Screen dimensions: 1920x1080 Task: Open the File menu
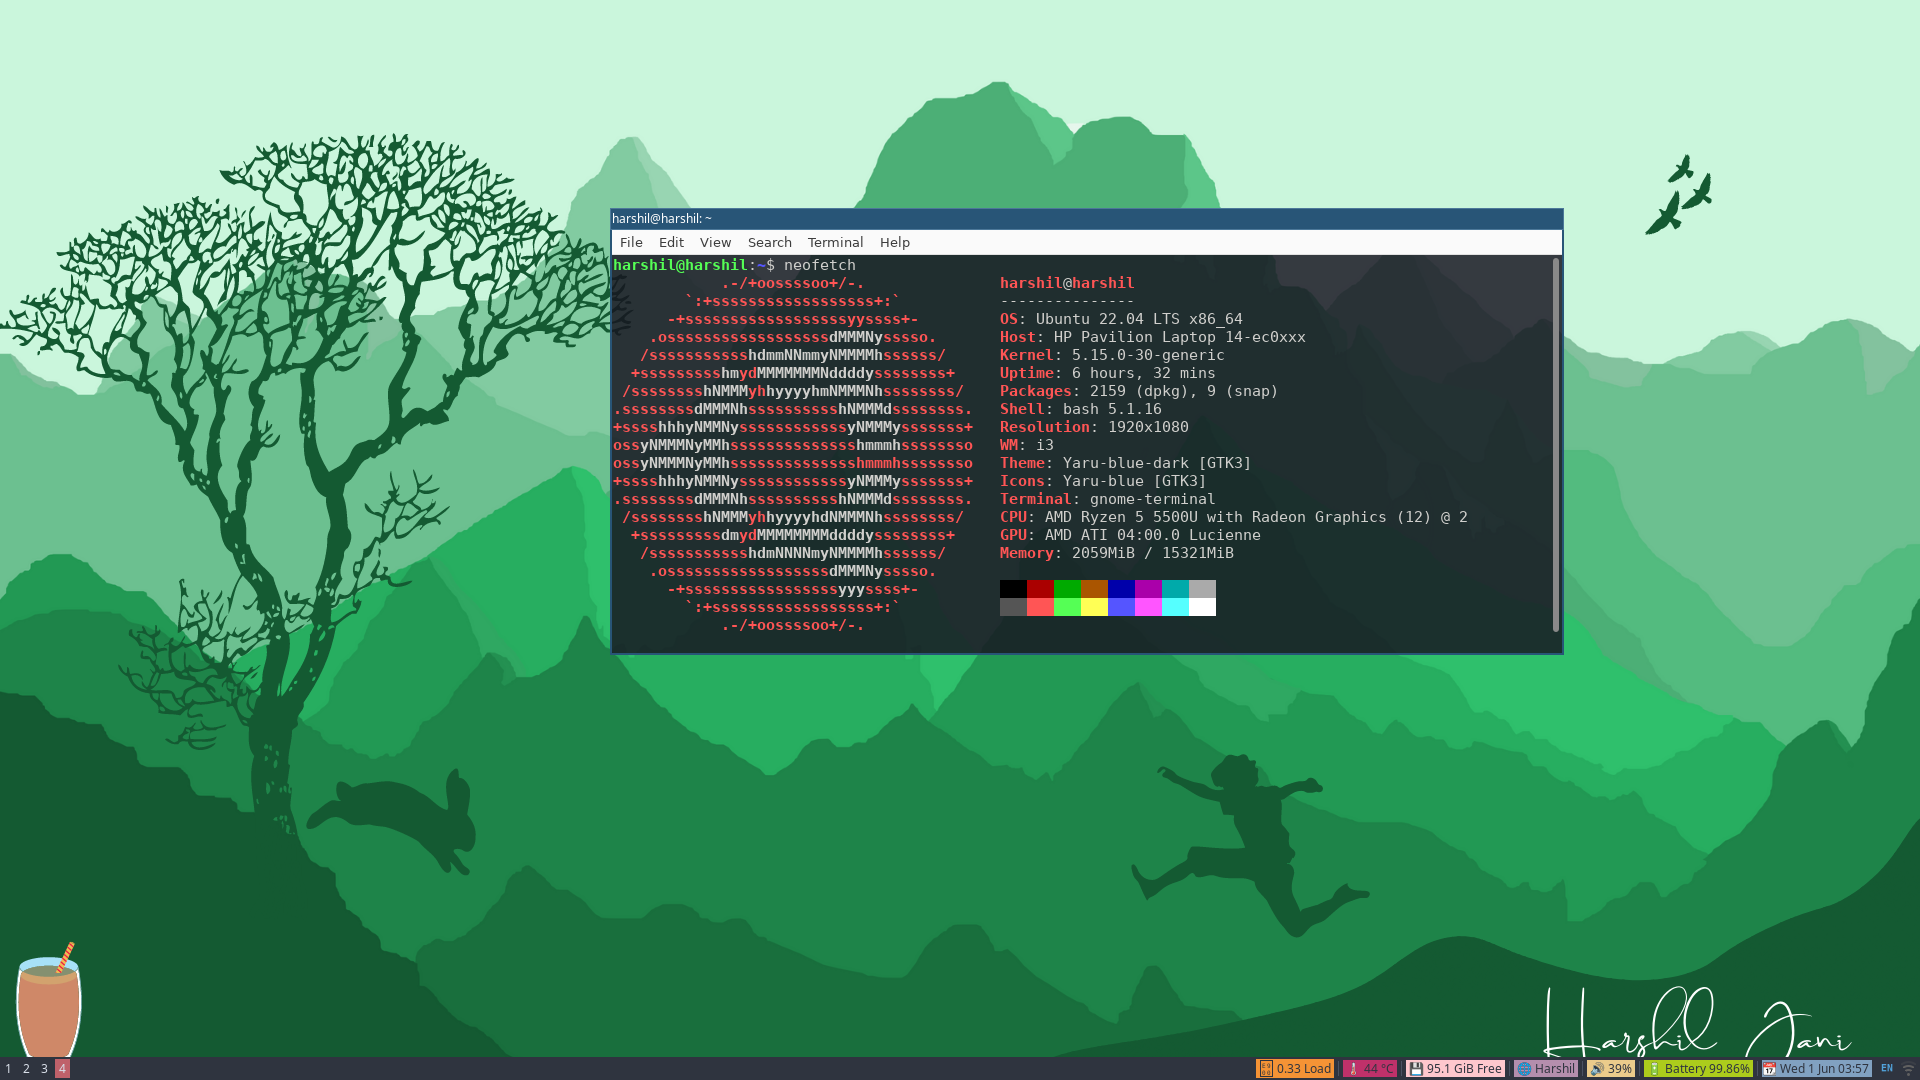click(x=631, y=242)
